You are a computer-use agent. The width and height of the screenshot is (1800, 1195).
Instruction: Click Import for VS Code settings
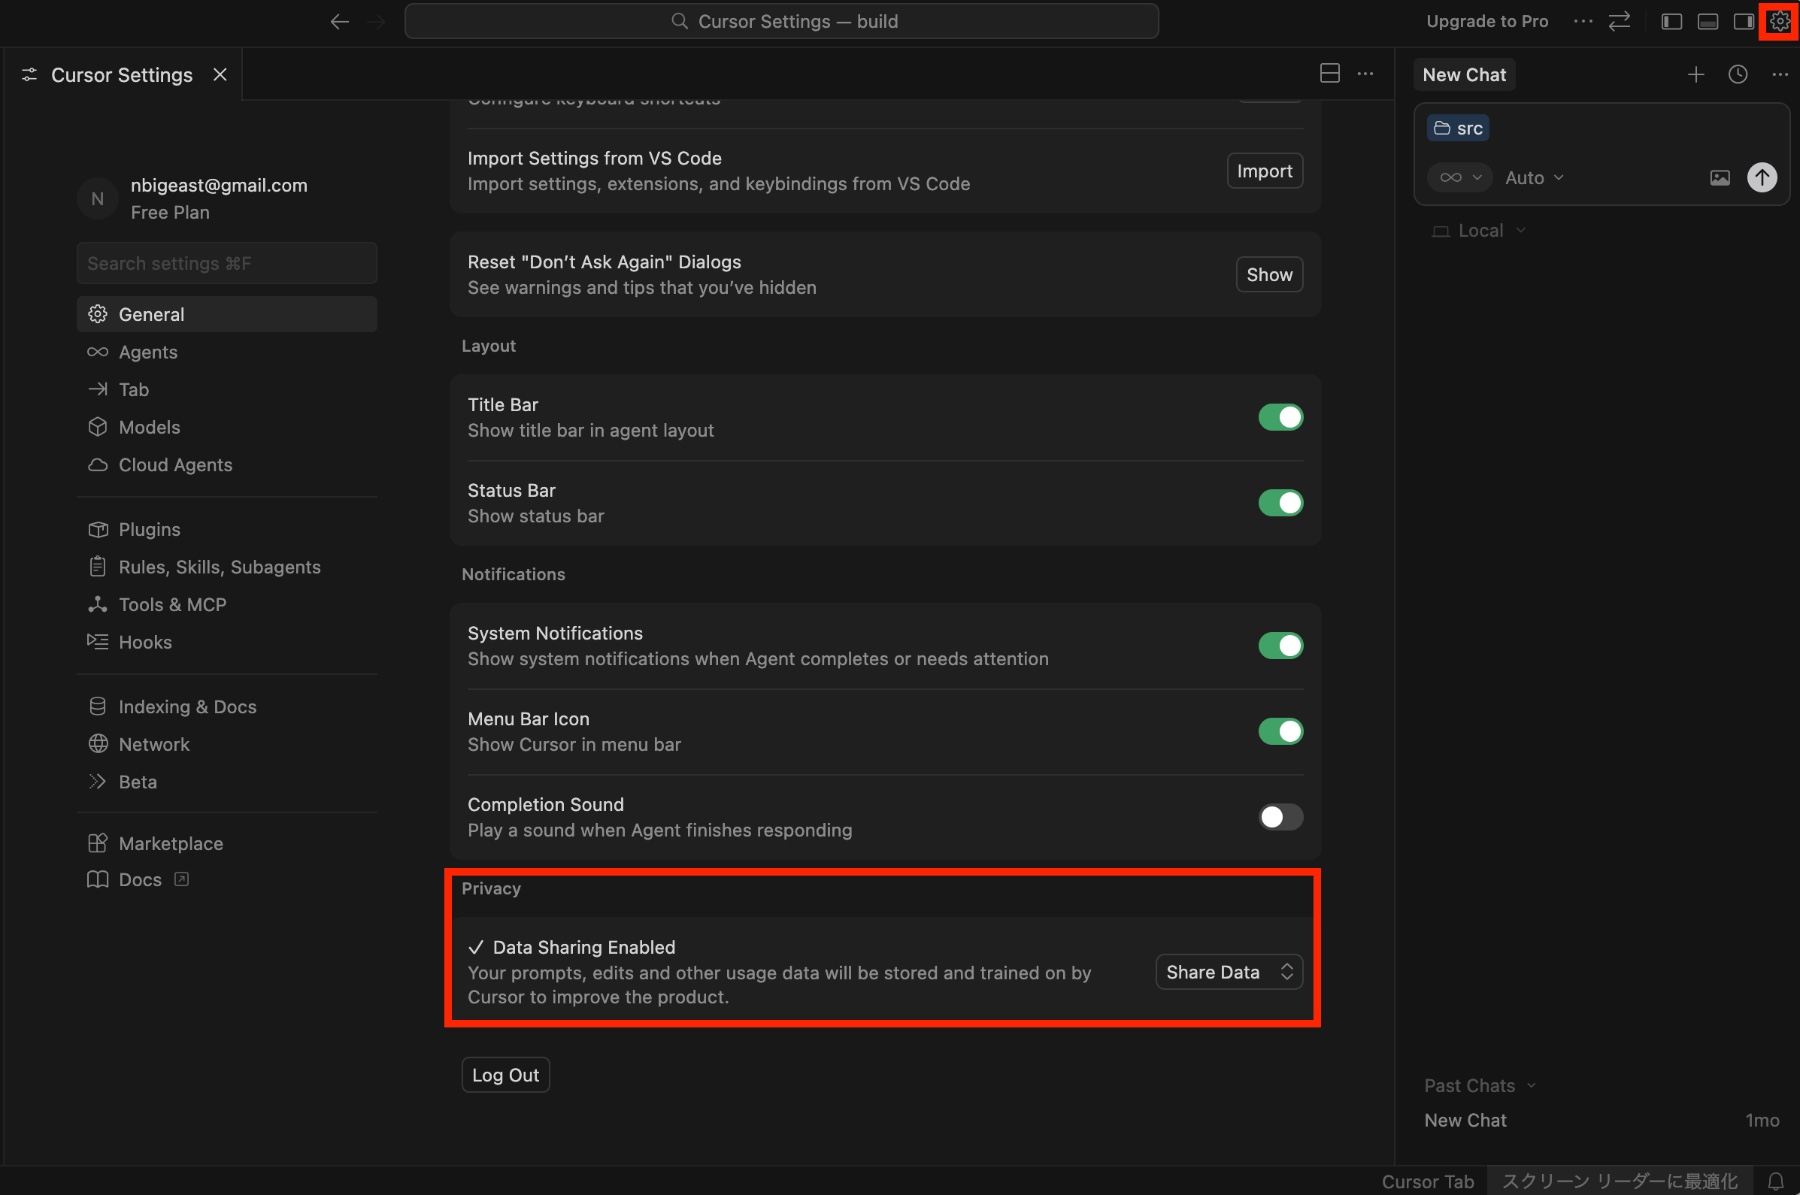tap(1264, 171)
